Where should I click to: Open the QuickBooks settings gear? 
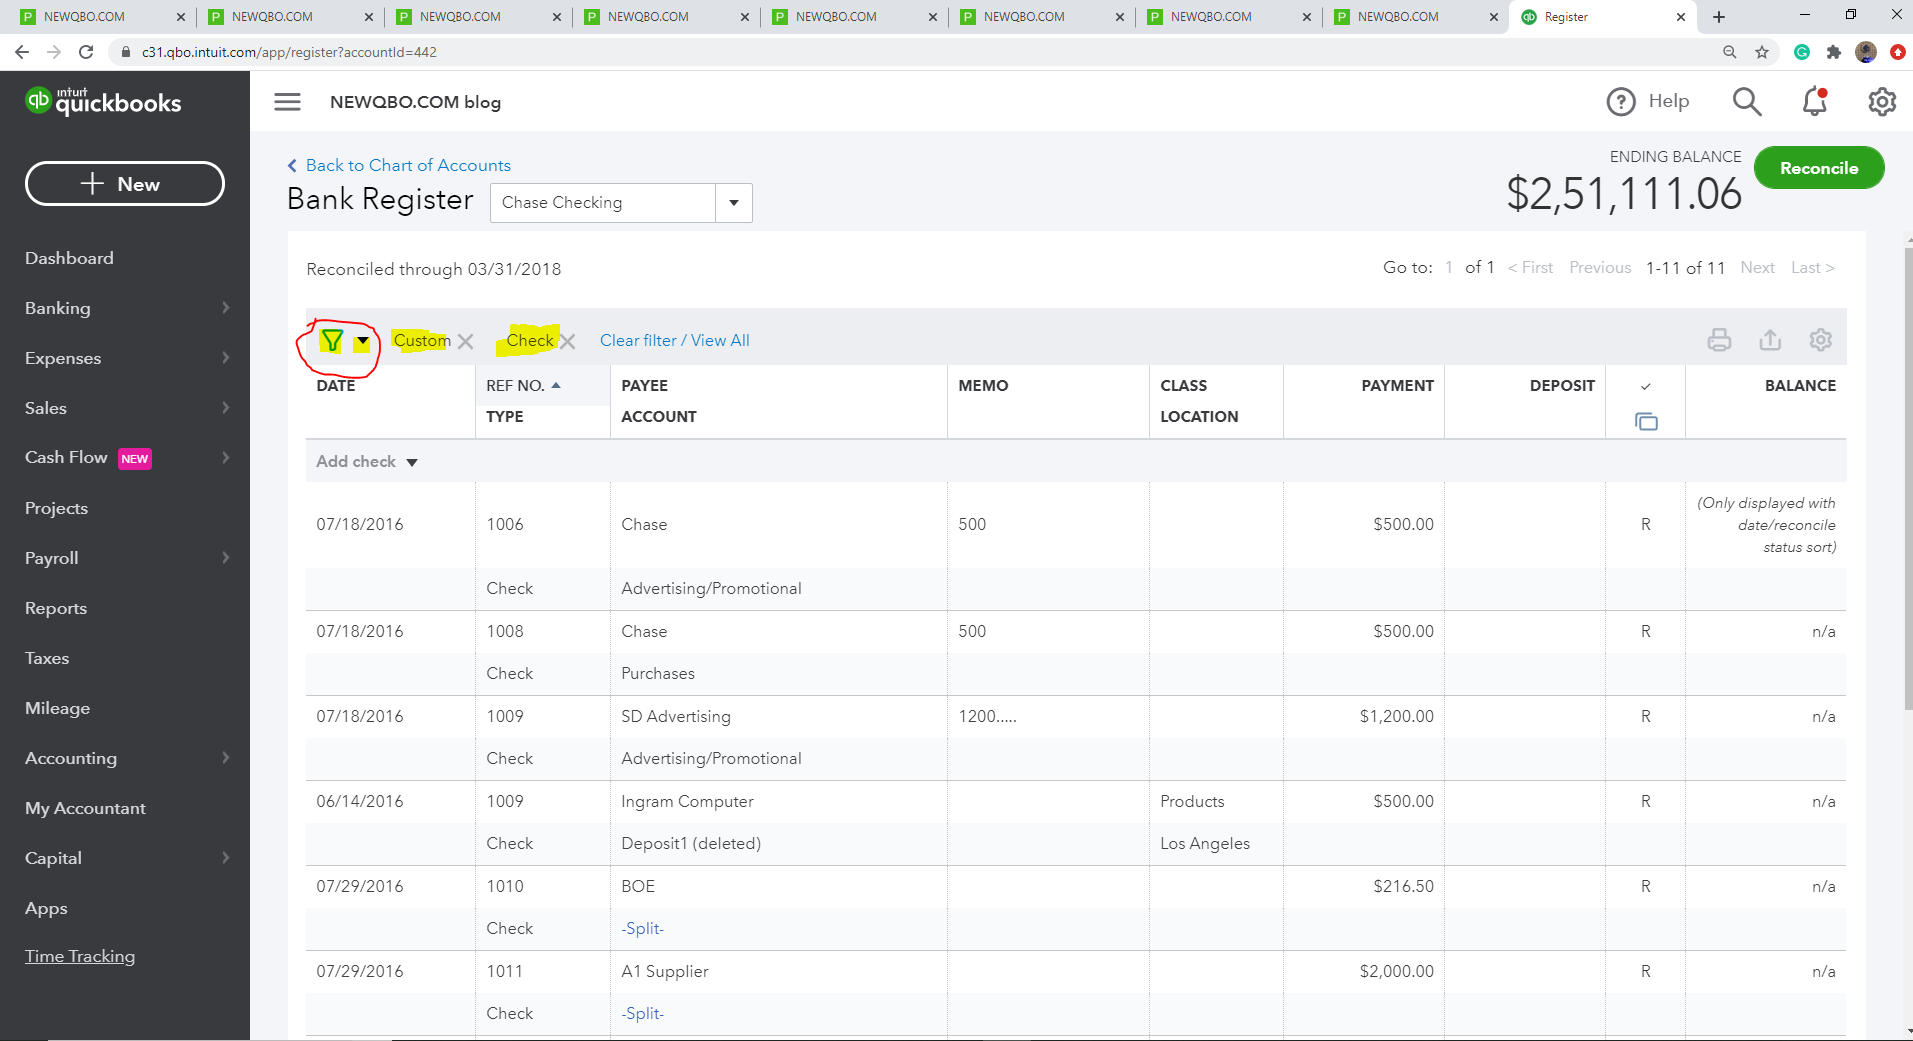[1882, 101]
